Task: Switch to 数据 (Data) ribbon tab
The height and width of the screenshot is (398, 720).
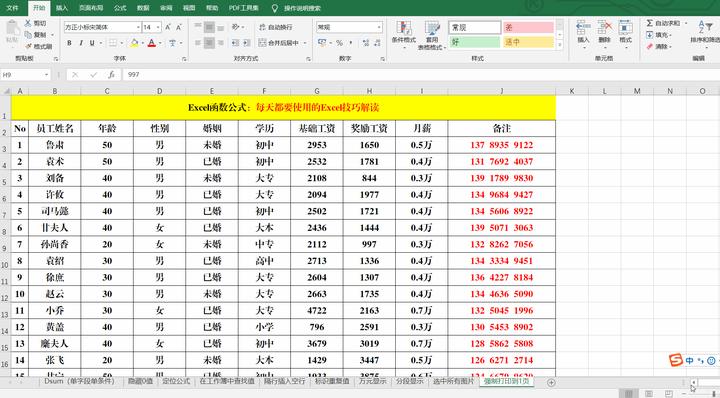Action: 143,8
